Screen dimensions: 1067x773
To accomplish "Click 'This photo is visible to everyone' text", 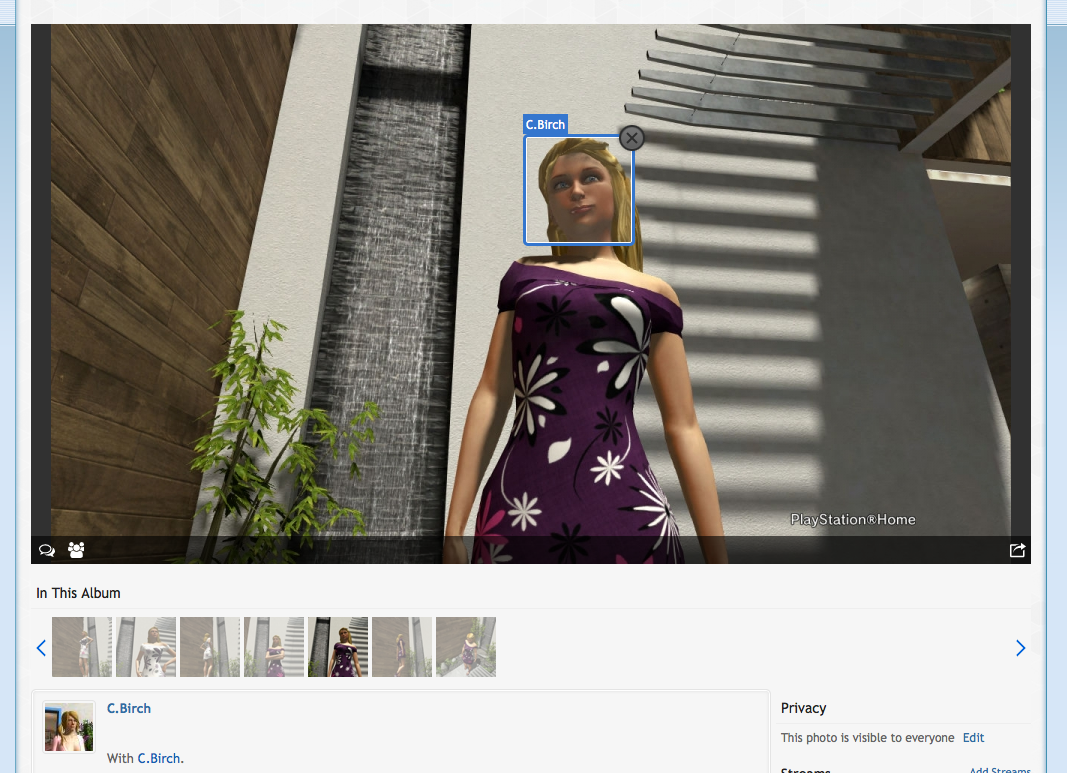I will point(868,738).
